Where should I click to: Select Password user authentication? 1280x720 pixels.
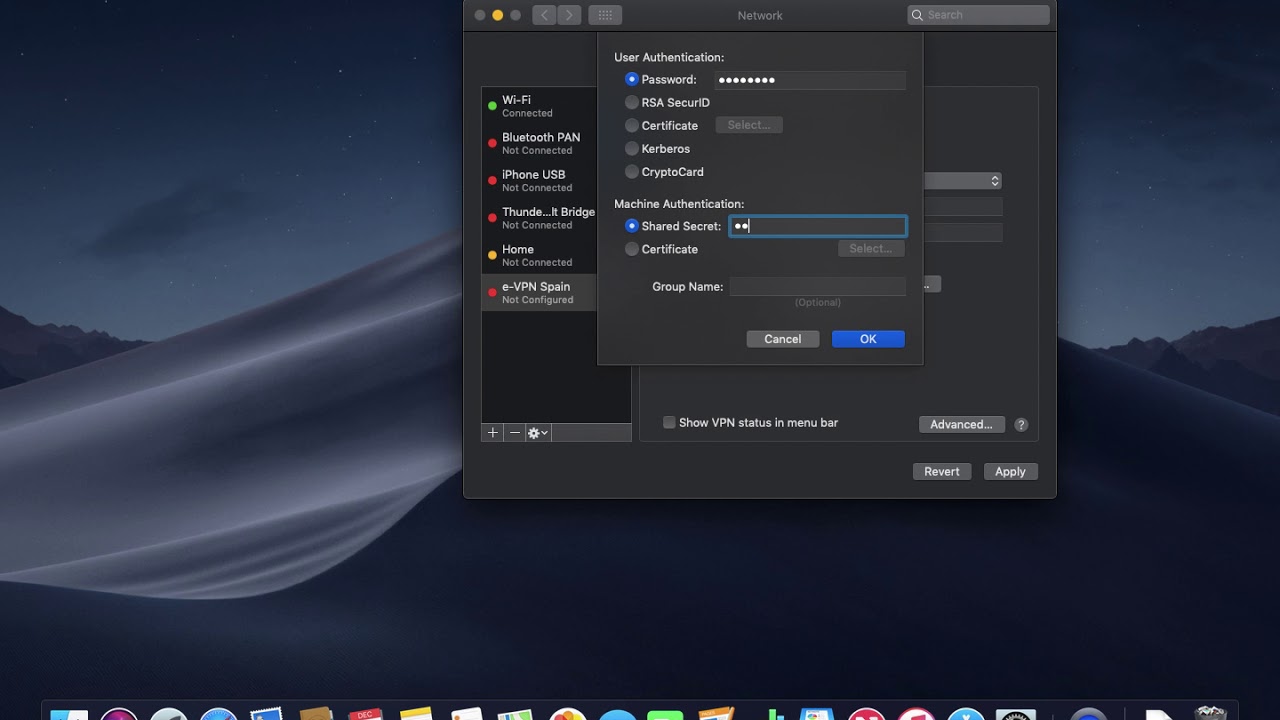point(631,79)
